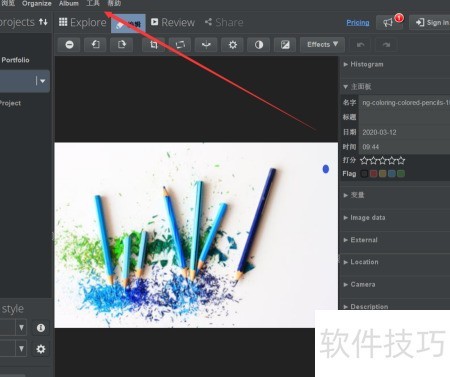Screen dimensions: 450x377
Task: Redo the last edit
Action: 386,45
